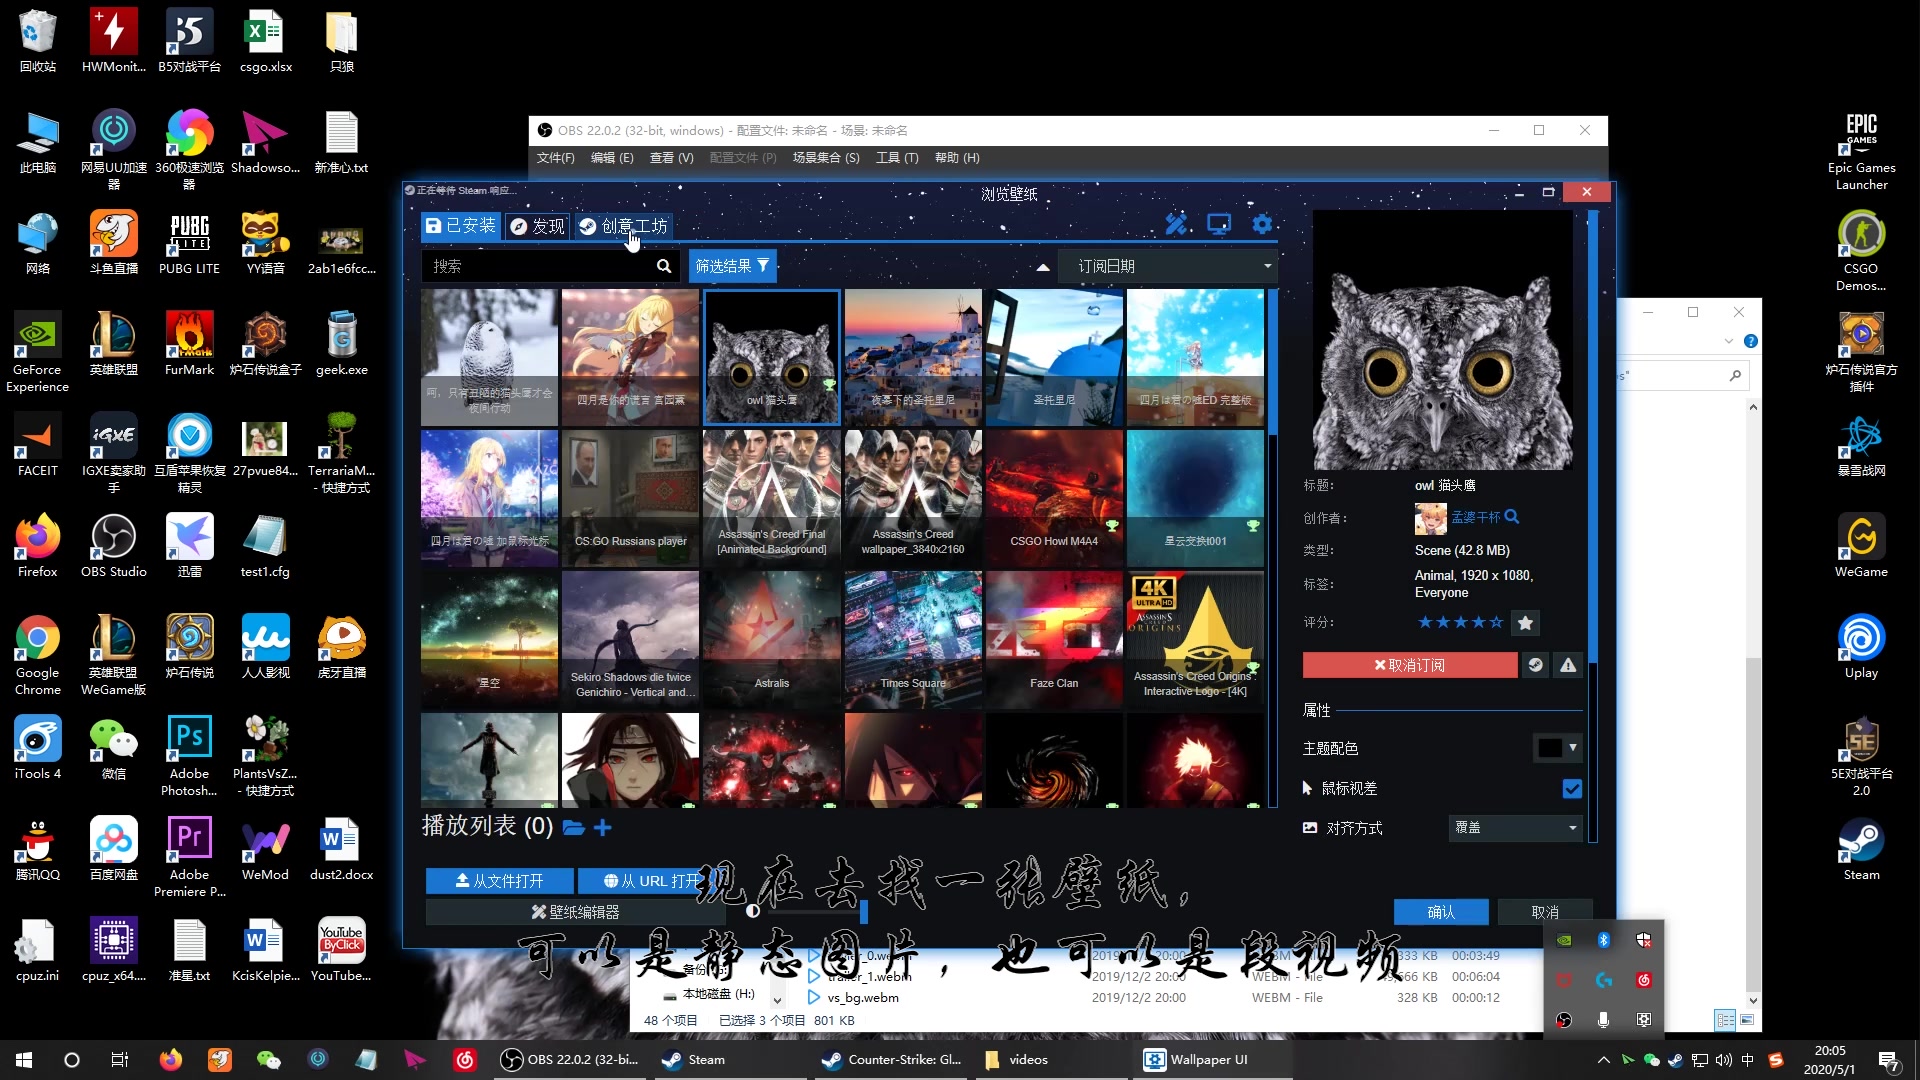Open the 主题配色 color swatch

(x=1557, y=747)
